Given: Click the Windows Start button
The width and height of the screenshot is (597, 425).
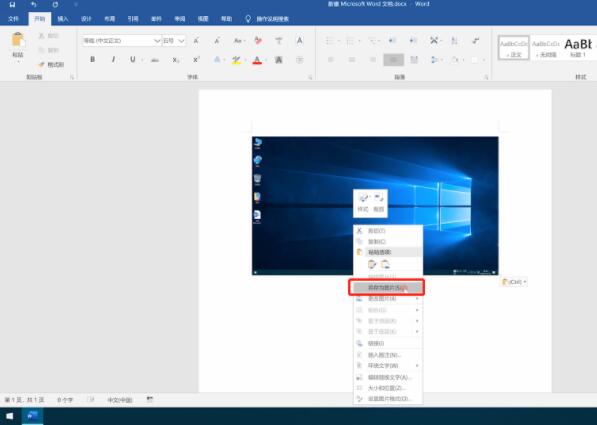Looking at the screenshot, I should (x=10, y=416).
